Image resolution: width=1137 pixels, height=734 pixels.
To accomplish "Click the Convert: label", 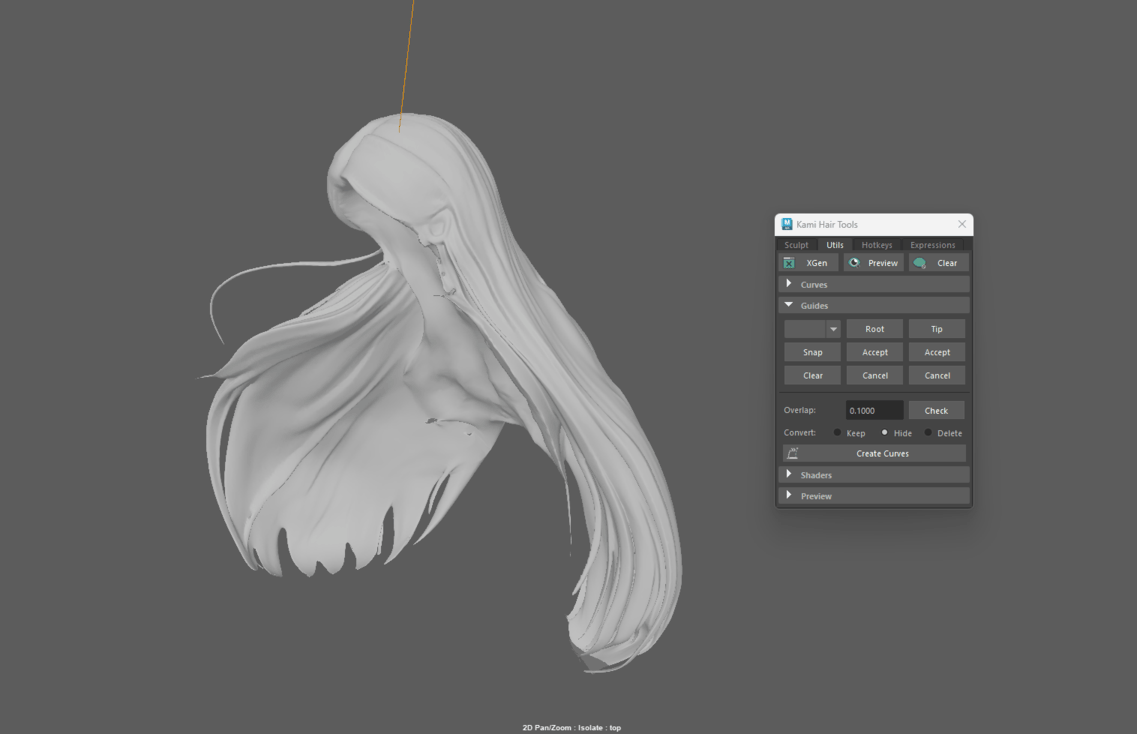I will click(x=799, y=432).
